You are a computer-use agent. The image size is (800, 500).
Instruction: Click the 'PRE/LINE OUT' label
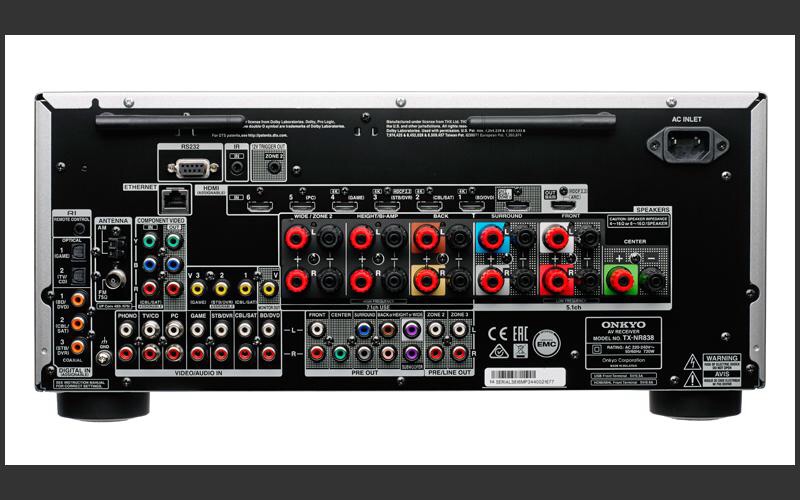coord(449,373)
